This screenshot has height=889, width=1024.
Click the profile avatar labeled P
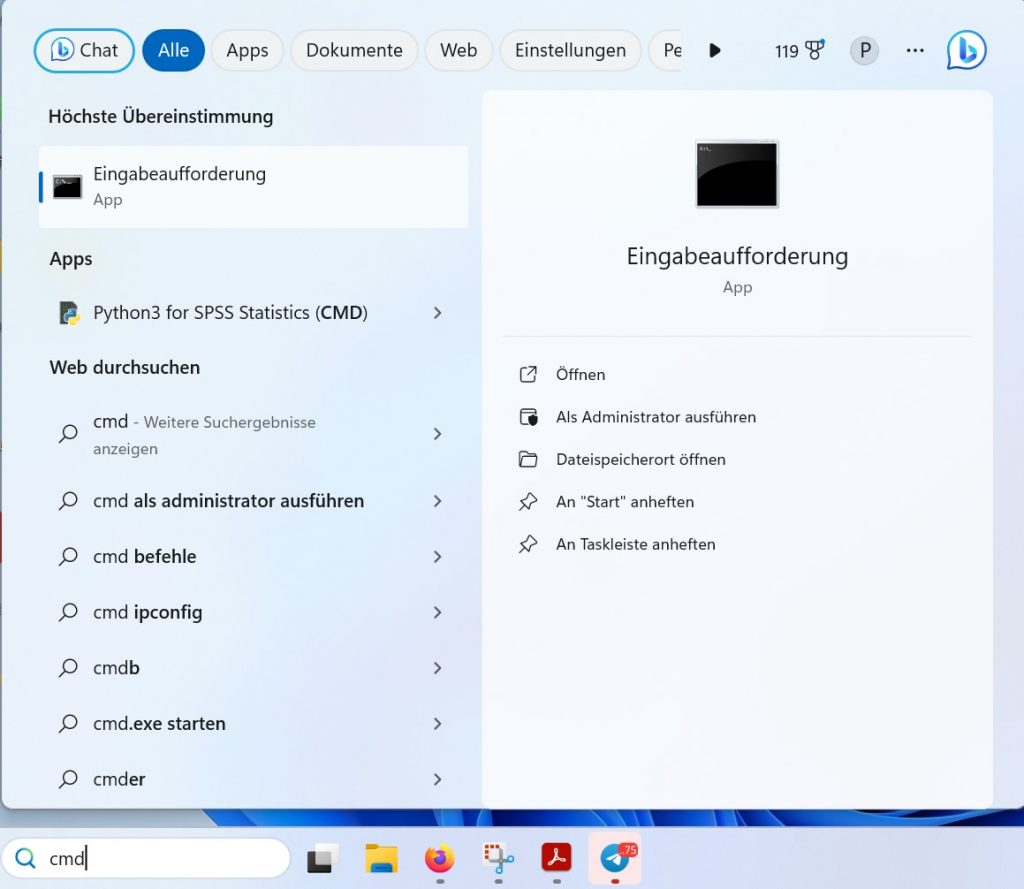864,50
